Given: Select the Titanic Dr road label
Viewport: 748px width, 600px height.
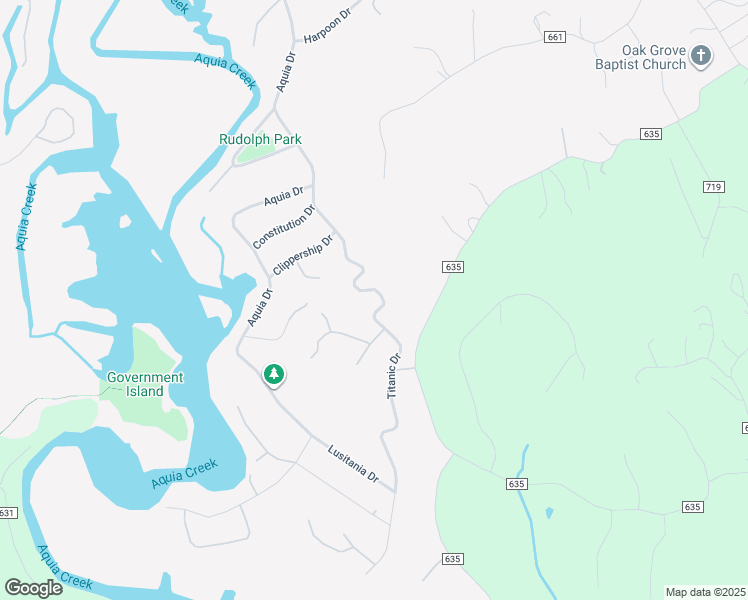Looking at the screenshot, I should coord(394,376).
